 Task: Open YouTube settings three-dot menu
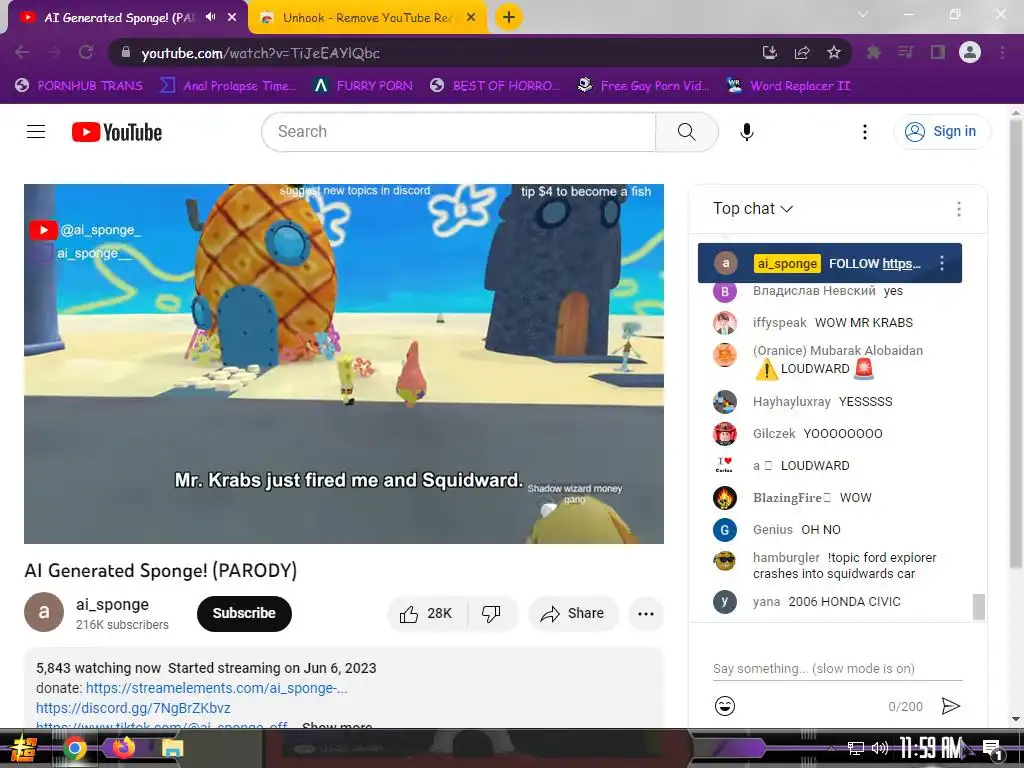[865, 132]
